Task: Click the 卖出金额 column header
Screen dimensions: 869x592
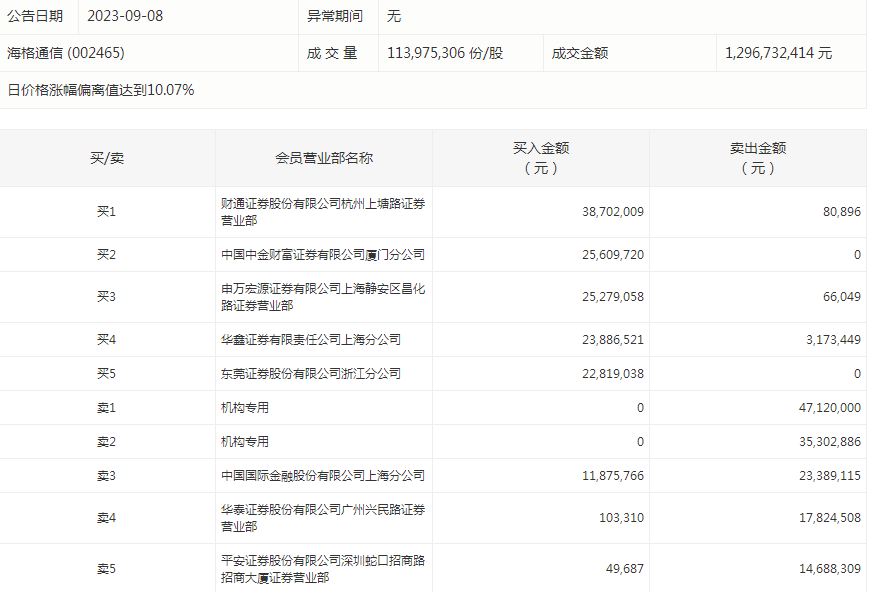Action: (757, 158)
